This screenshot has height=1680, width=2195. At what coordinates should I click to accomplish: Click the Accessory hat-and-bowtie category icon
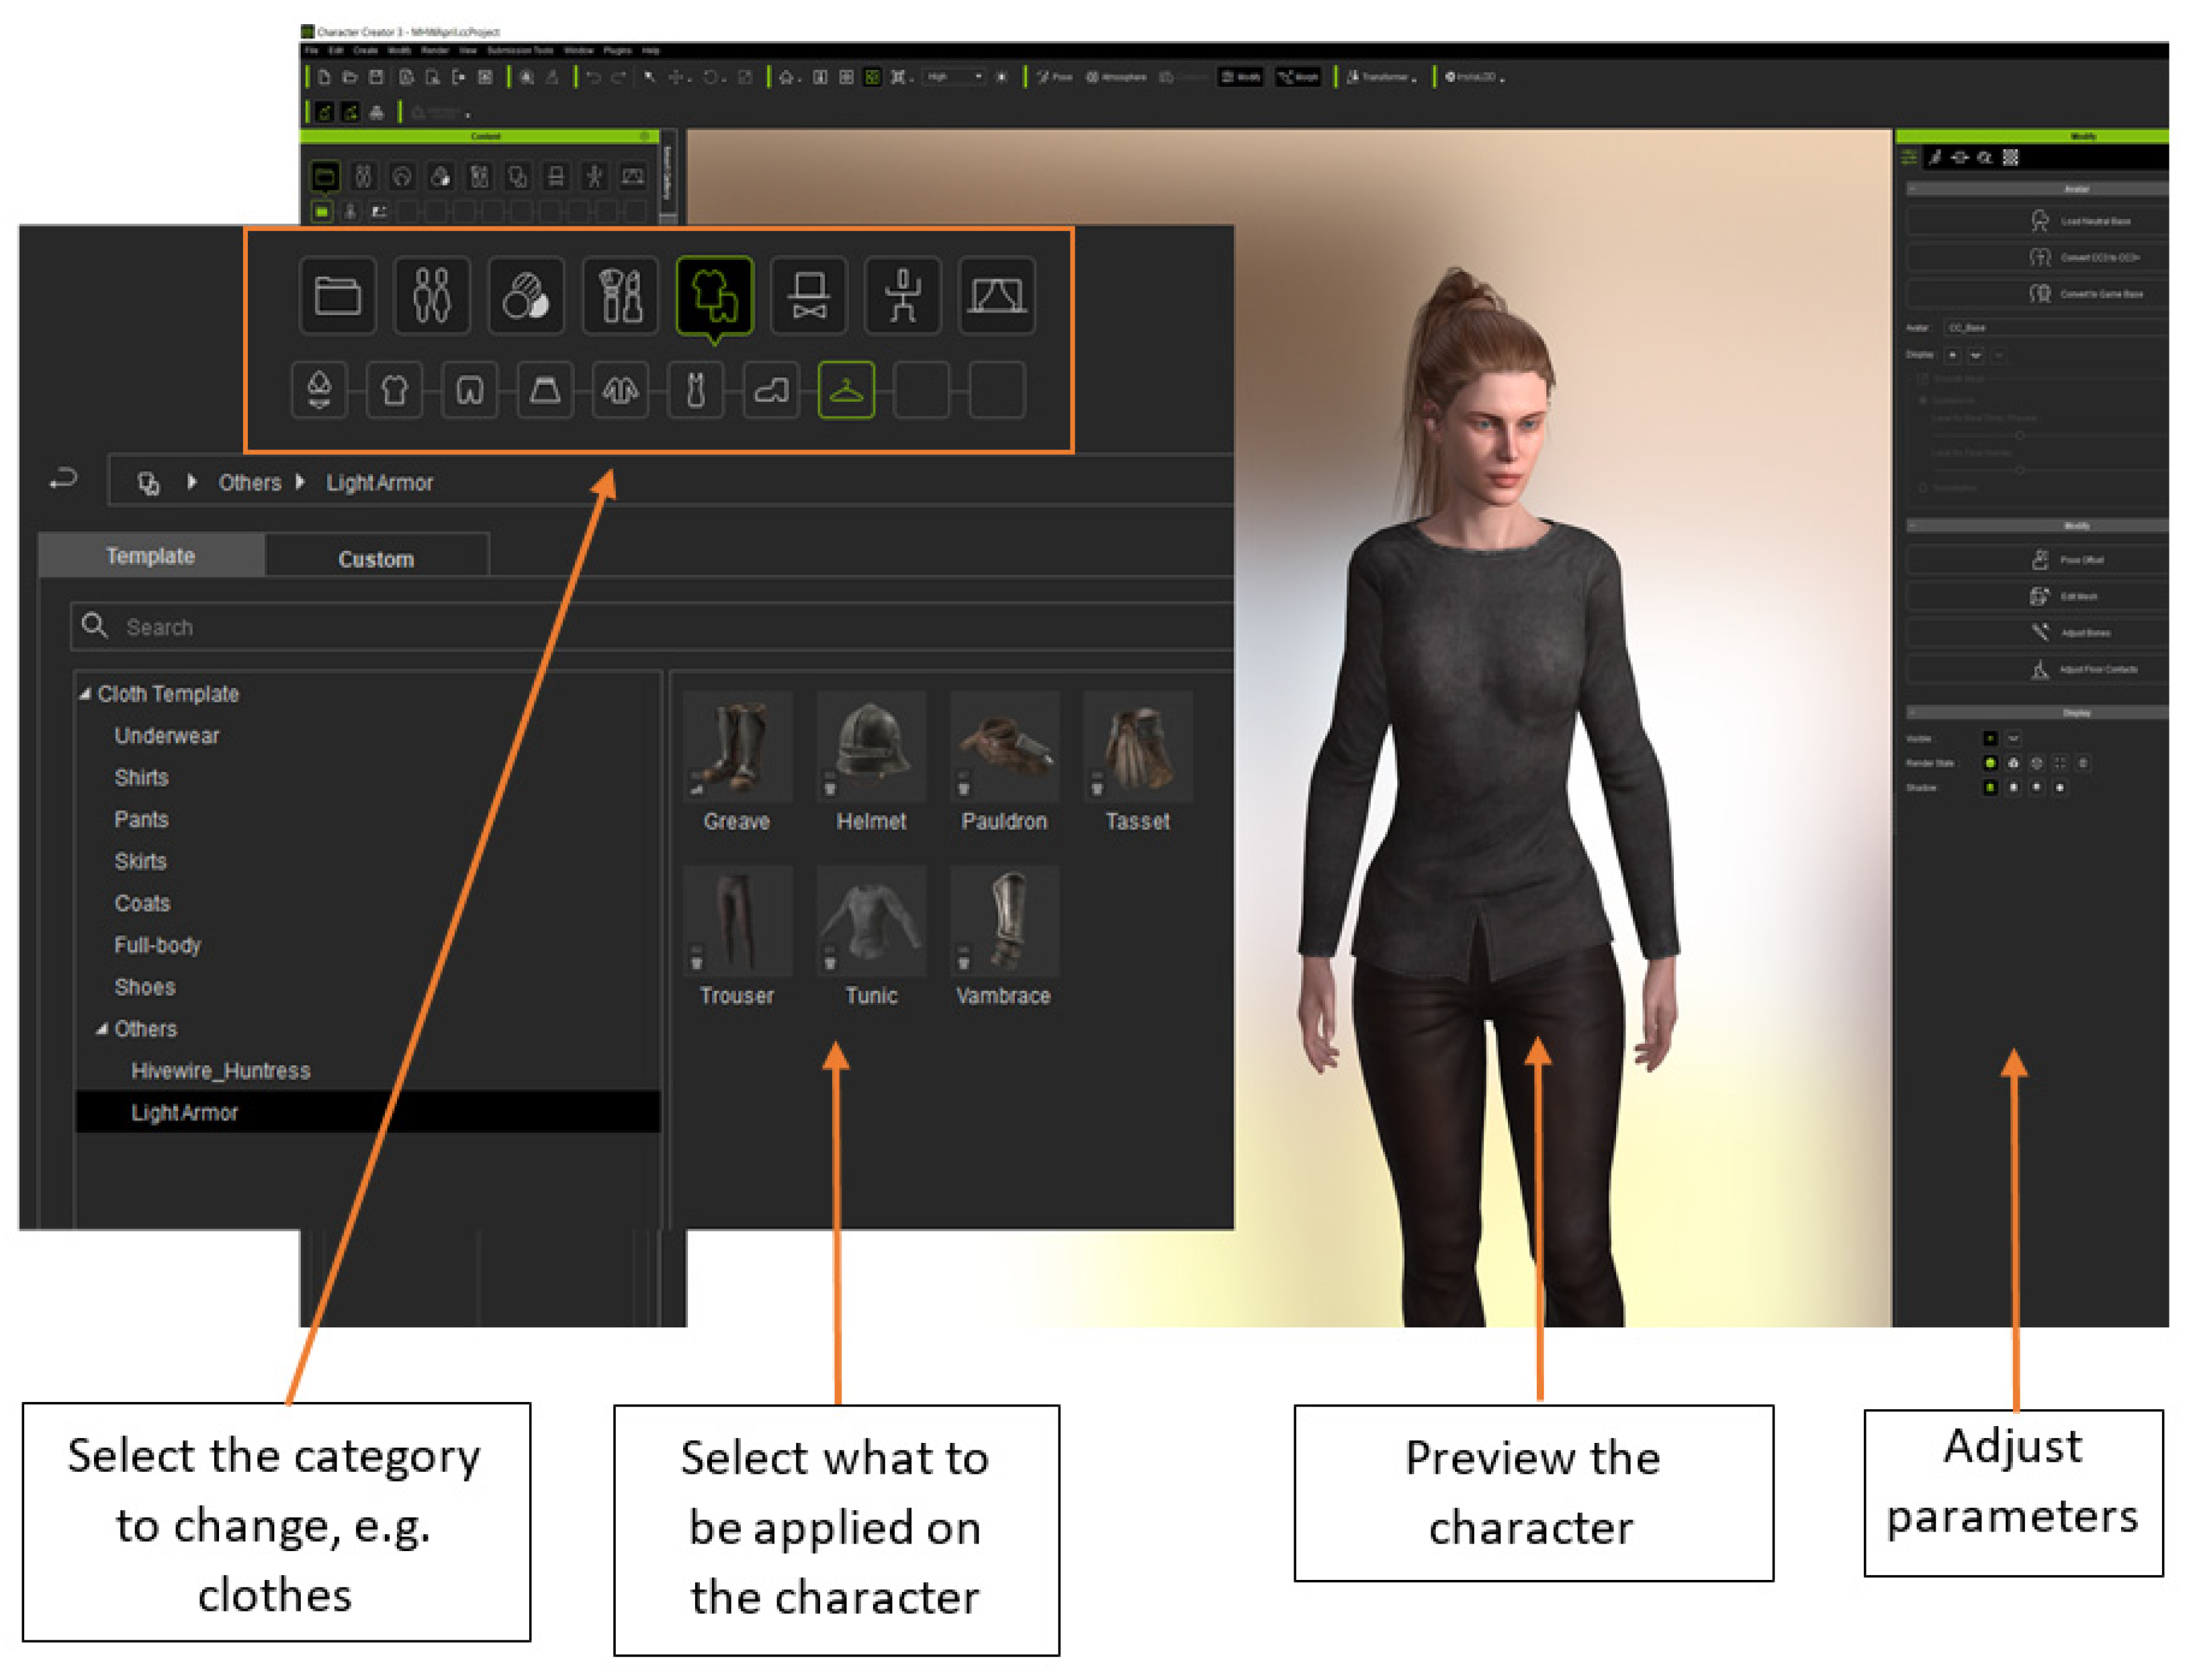click(808, 295)
